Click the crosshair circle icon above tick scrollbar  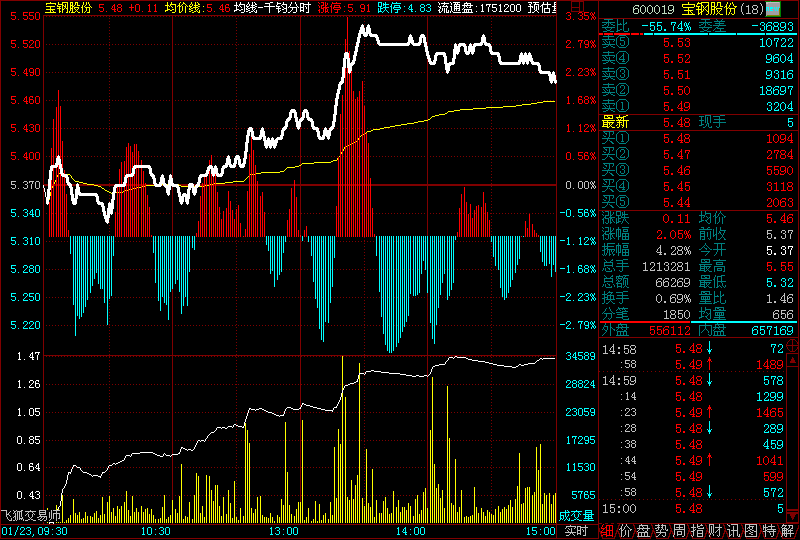coord(792,347)
